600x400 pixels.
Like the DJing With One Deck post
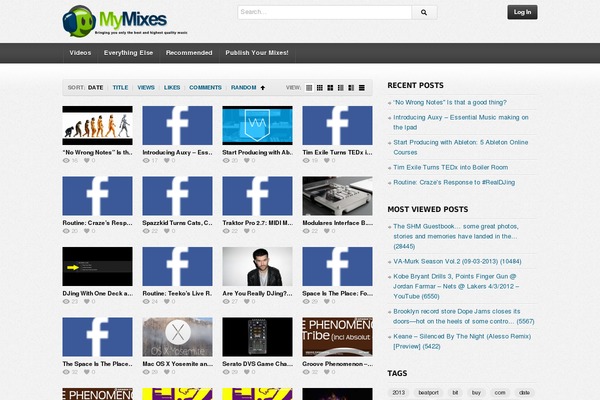click(87, 302)
